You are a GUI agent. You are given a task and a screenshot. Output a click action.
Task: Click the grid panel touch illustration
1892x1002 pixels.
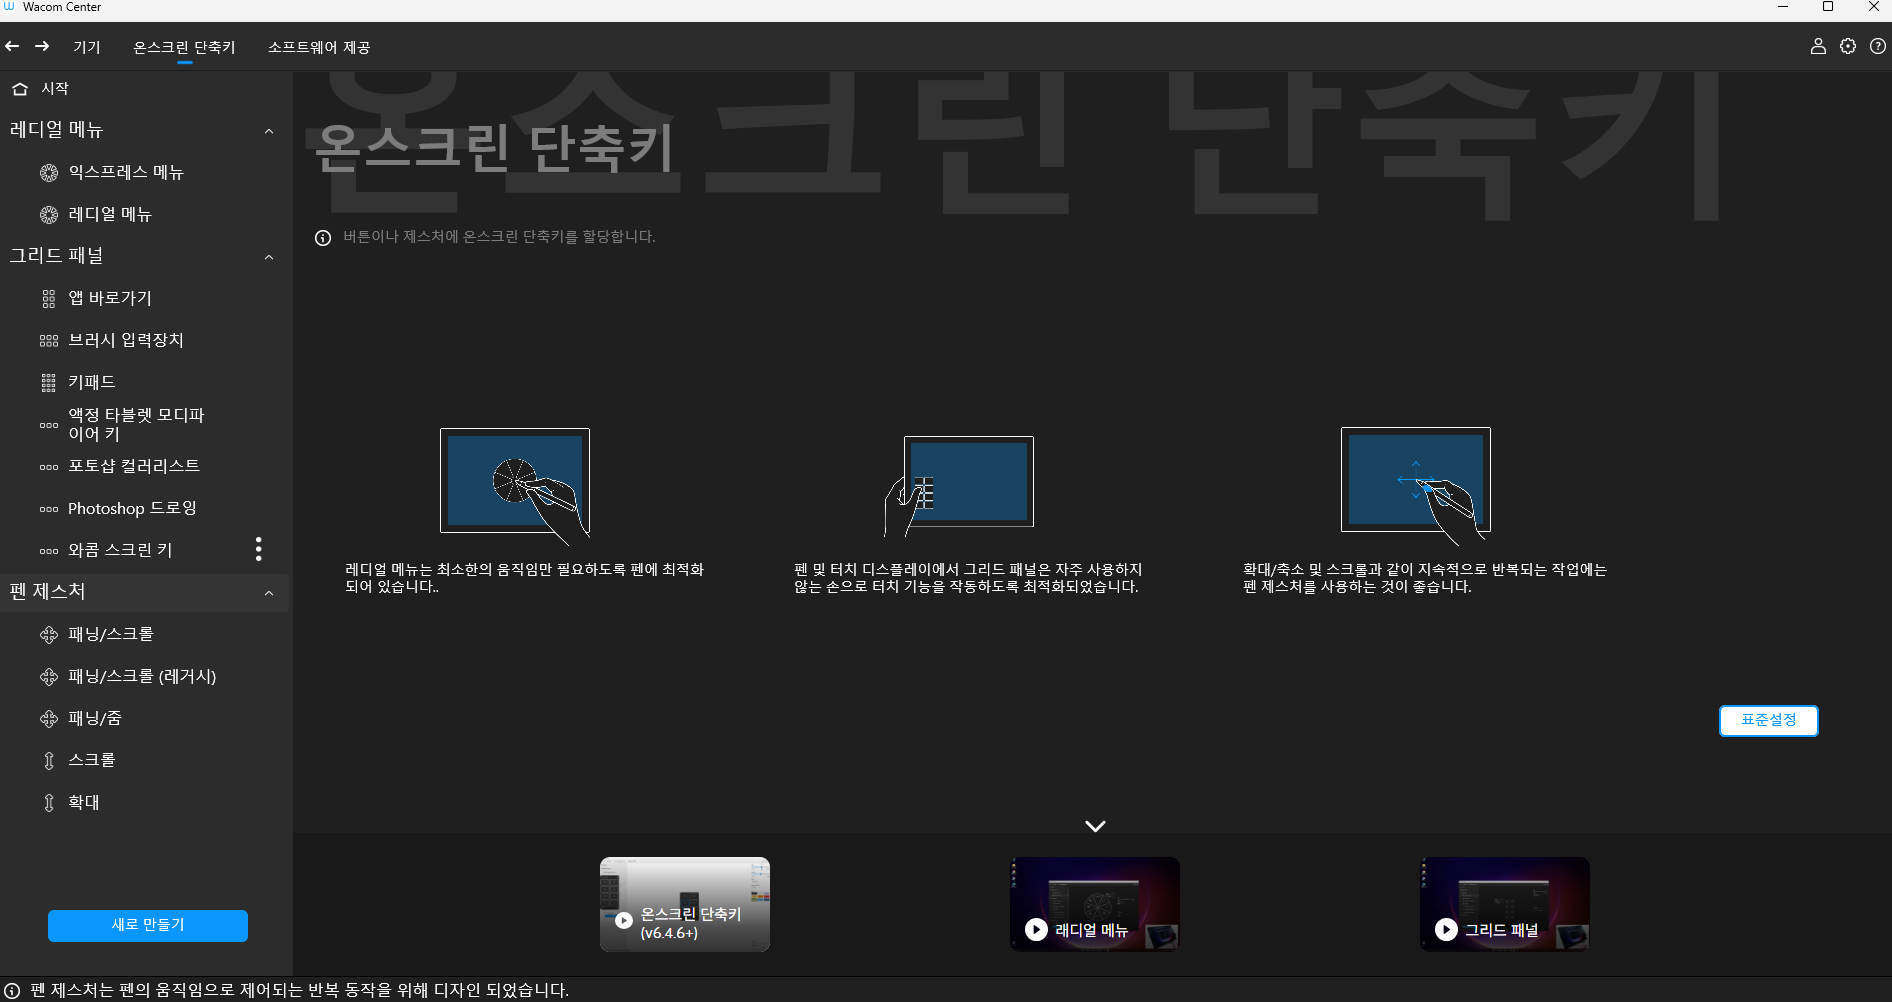coord(960,486)
